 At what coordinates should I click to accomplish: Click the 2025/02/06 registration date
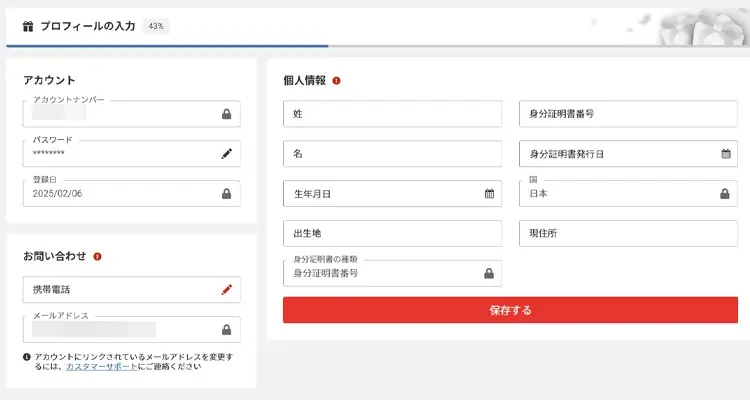pyautogui.click(x=57, y=194)
